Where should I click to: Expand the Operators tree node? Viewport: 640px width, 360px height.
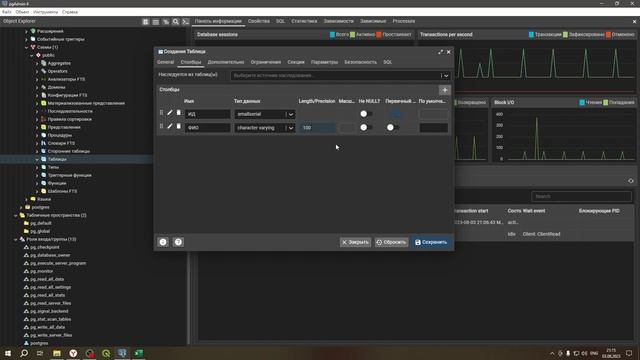coord(37,71)
